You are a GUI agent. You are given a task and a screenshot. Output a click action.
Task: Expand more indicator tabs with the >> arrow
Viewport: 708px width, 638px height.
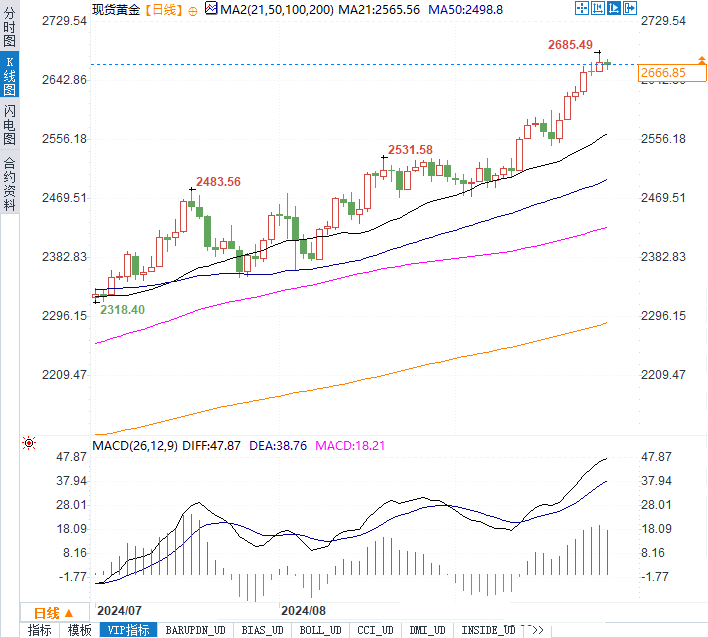(x=536, y=630)
